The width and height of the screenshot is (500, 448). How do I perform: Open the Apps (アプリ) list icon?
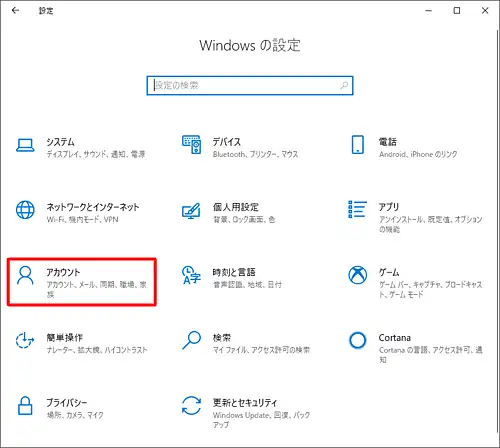pyautogui.click(x=357, y=209)
